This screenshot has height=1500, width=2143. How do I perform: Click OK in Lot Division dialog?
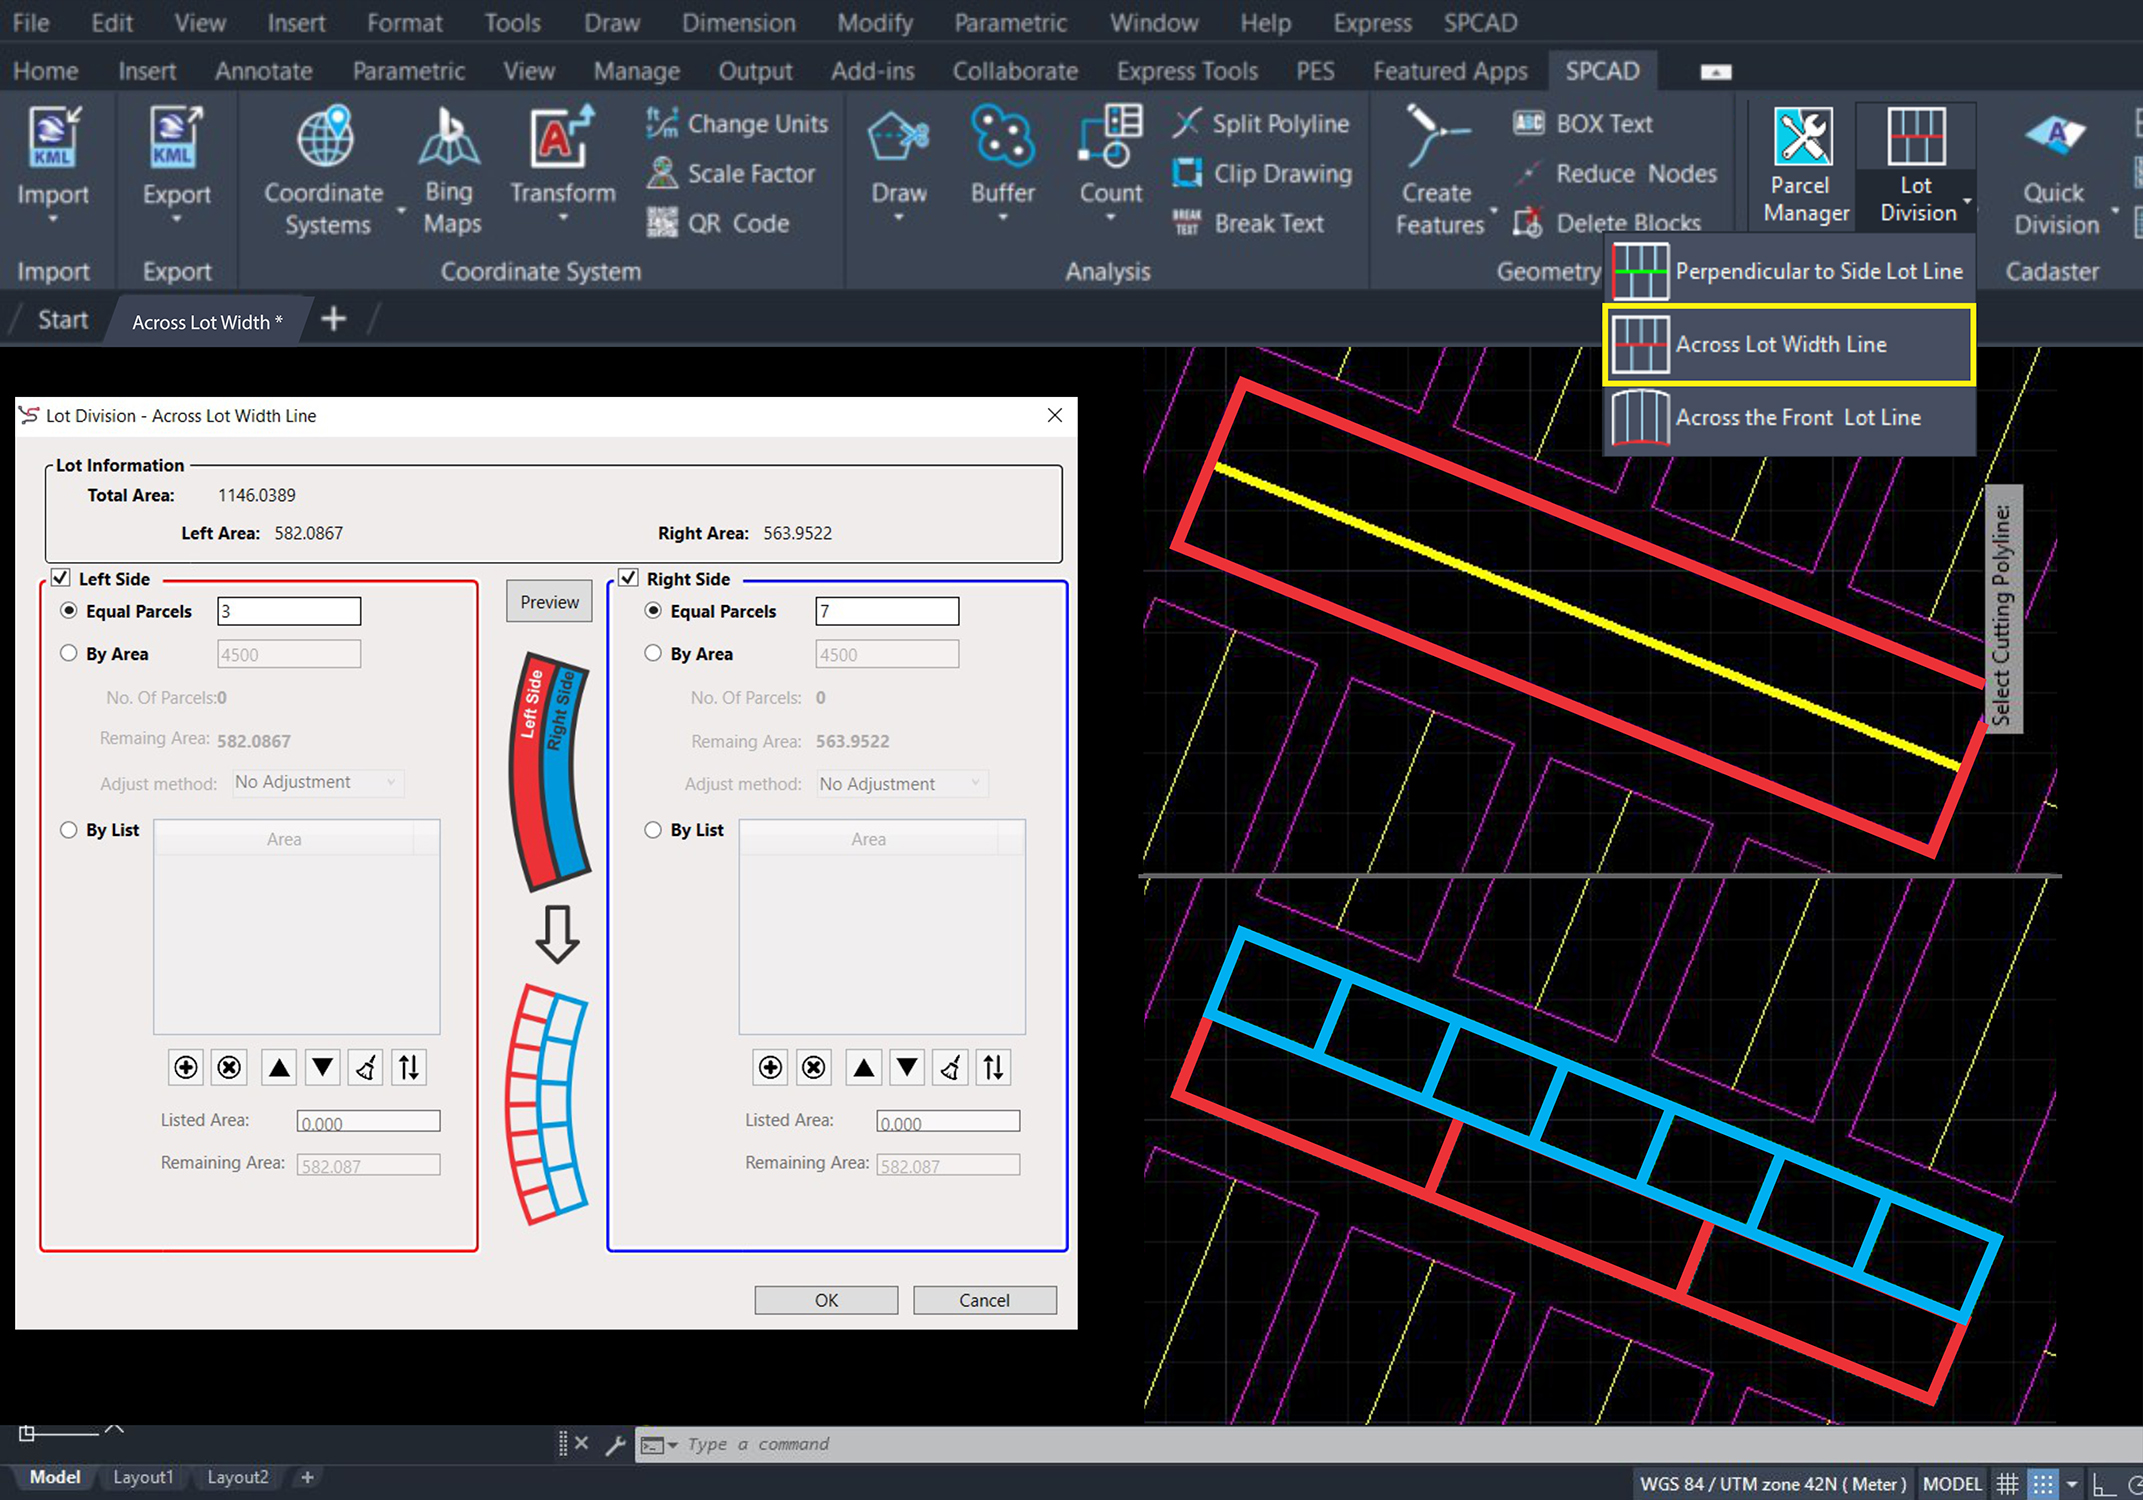pyautogui.click(x=825, y=1299)
